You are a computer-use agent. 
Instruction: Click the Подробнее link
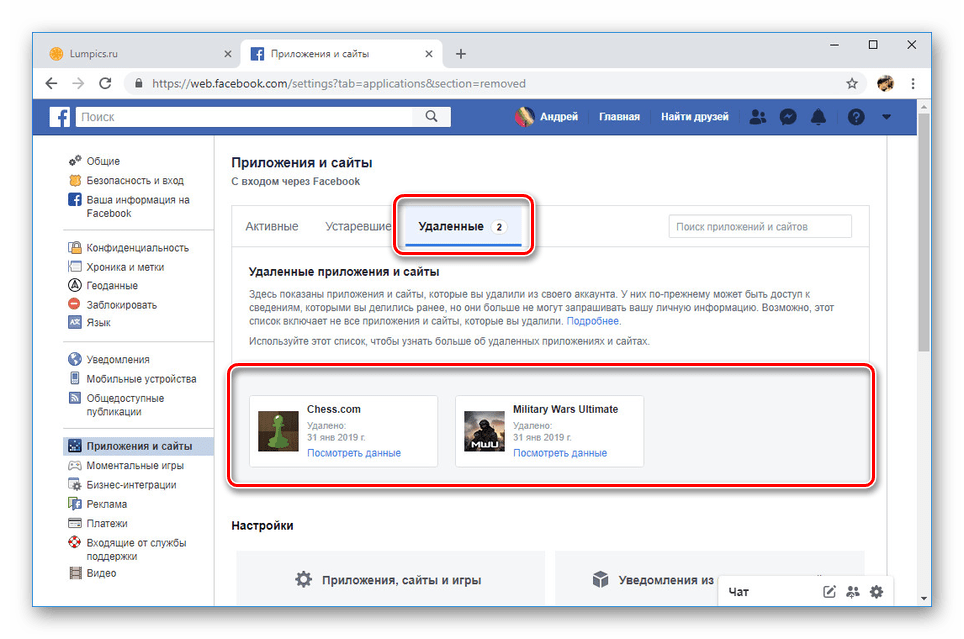click(x=593, y=321)
